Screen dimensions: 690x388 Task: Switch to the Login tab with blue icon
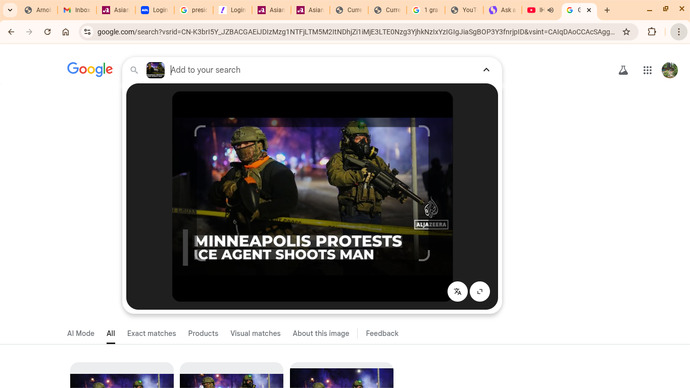point(154,10)
